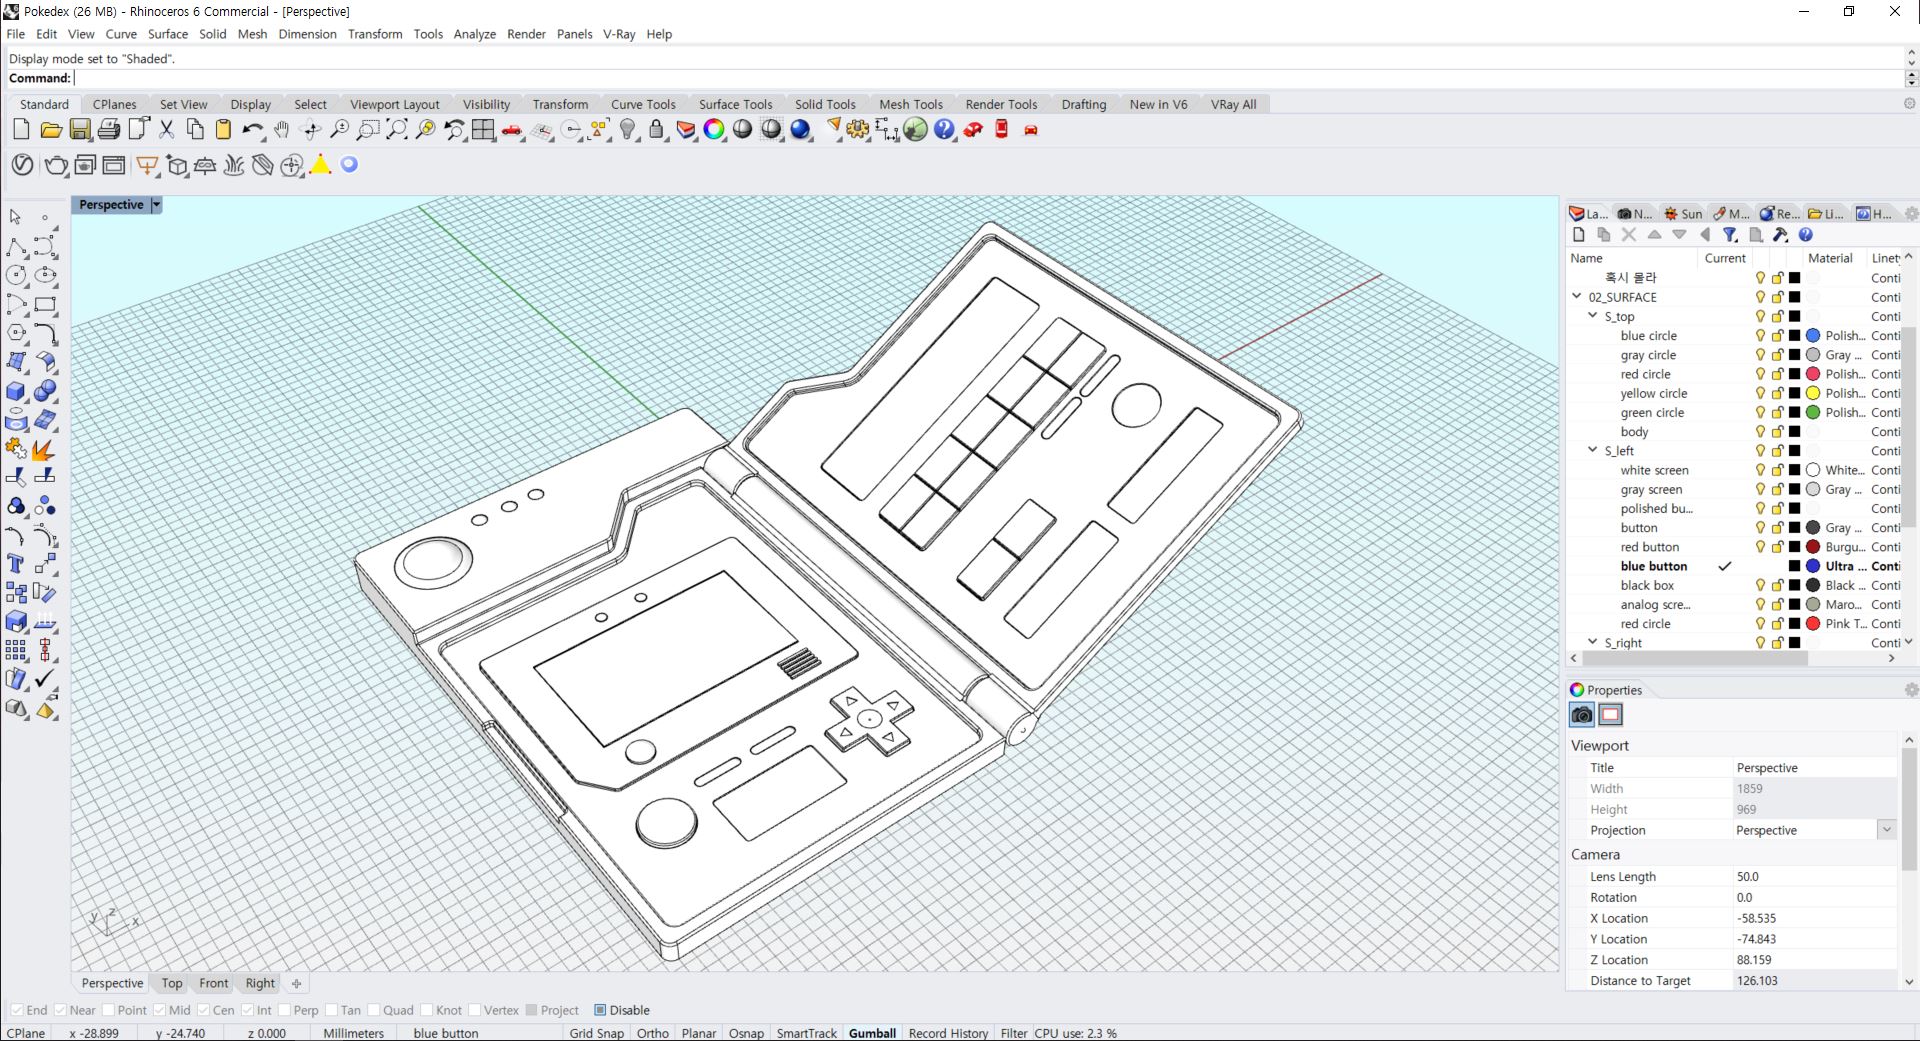Click the Undo arrow icon
The width and height of the screenshot is (1920, 1041).
pyautogui.click(x=252, y=129)
